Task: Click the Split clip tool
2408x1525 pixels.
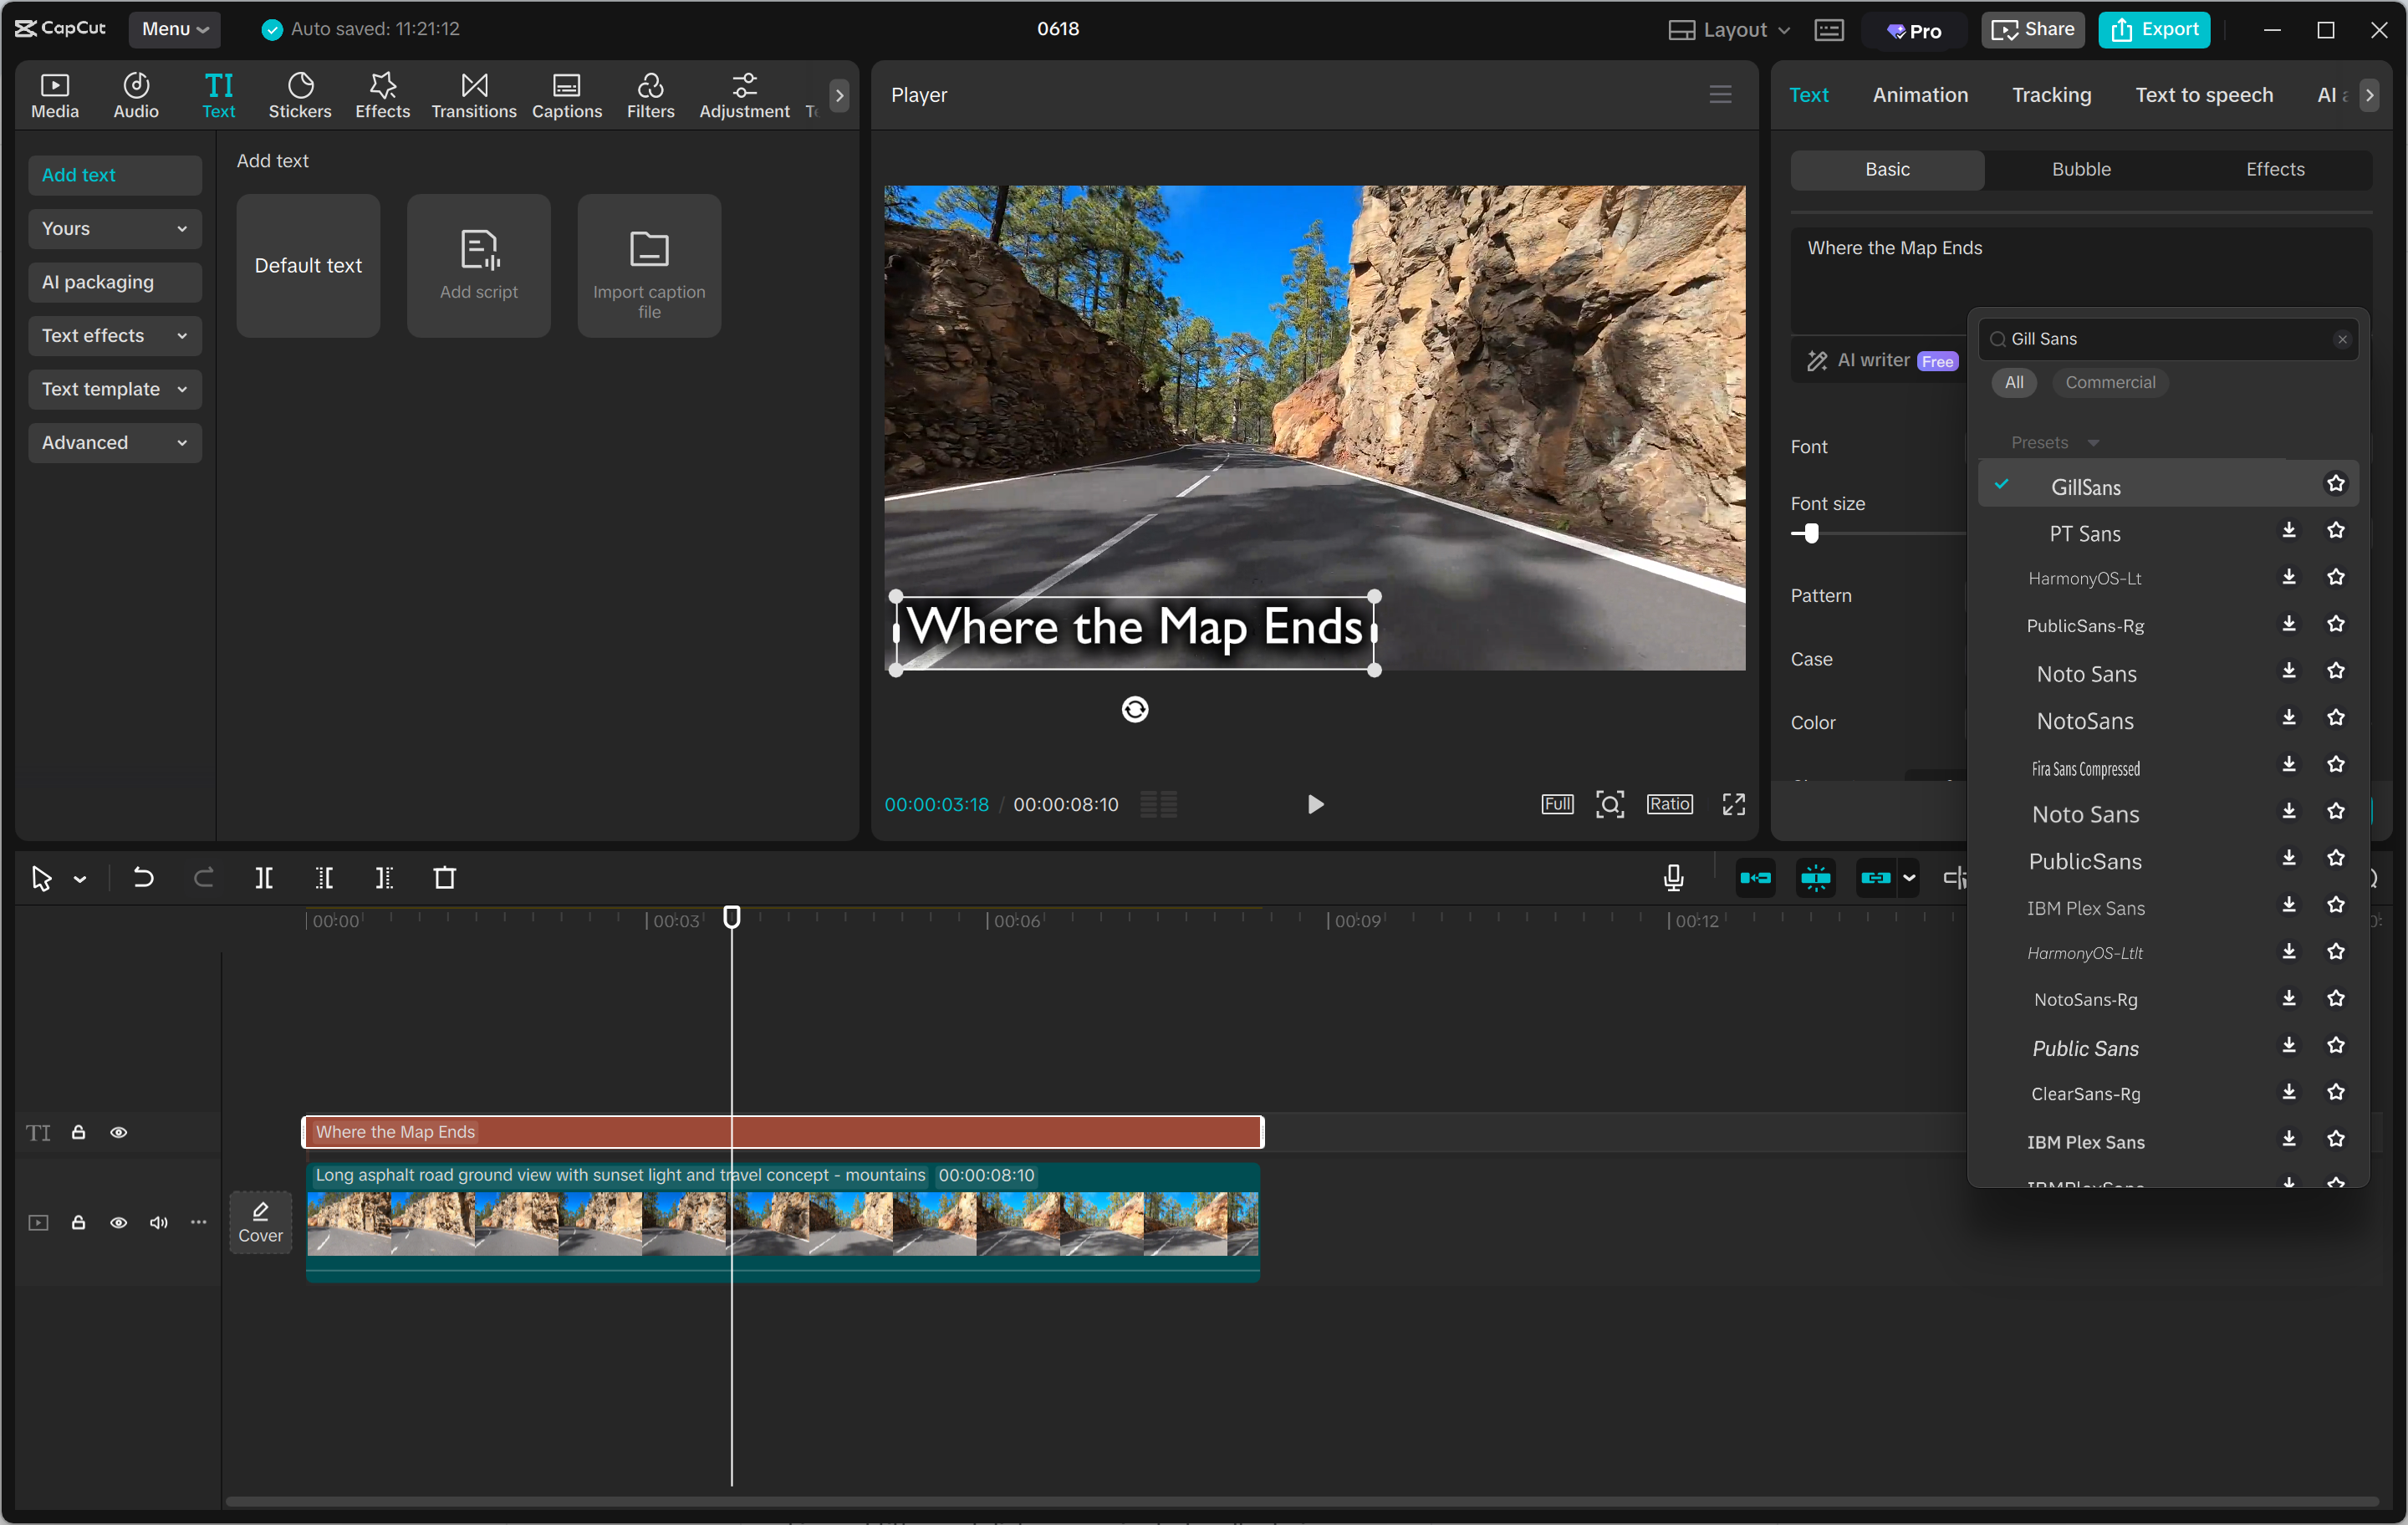Action: pyautogui.click(x=264, y=878)
